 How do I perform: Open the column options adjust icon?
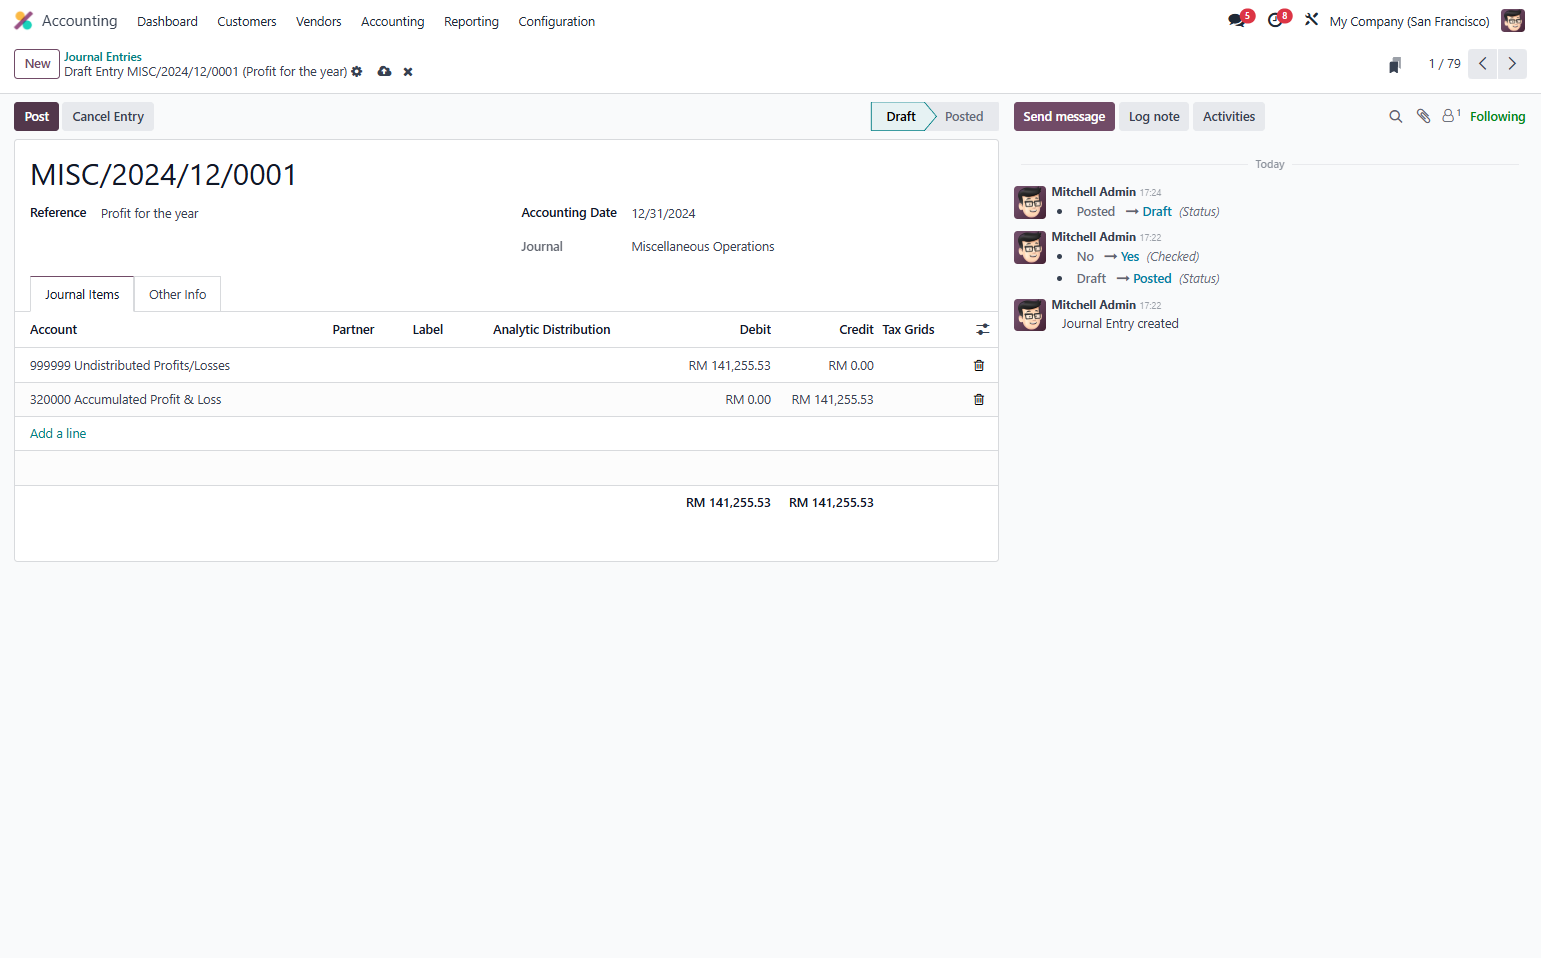[983, 329]
